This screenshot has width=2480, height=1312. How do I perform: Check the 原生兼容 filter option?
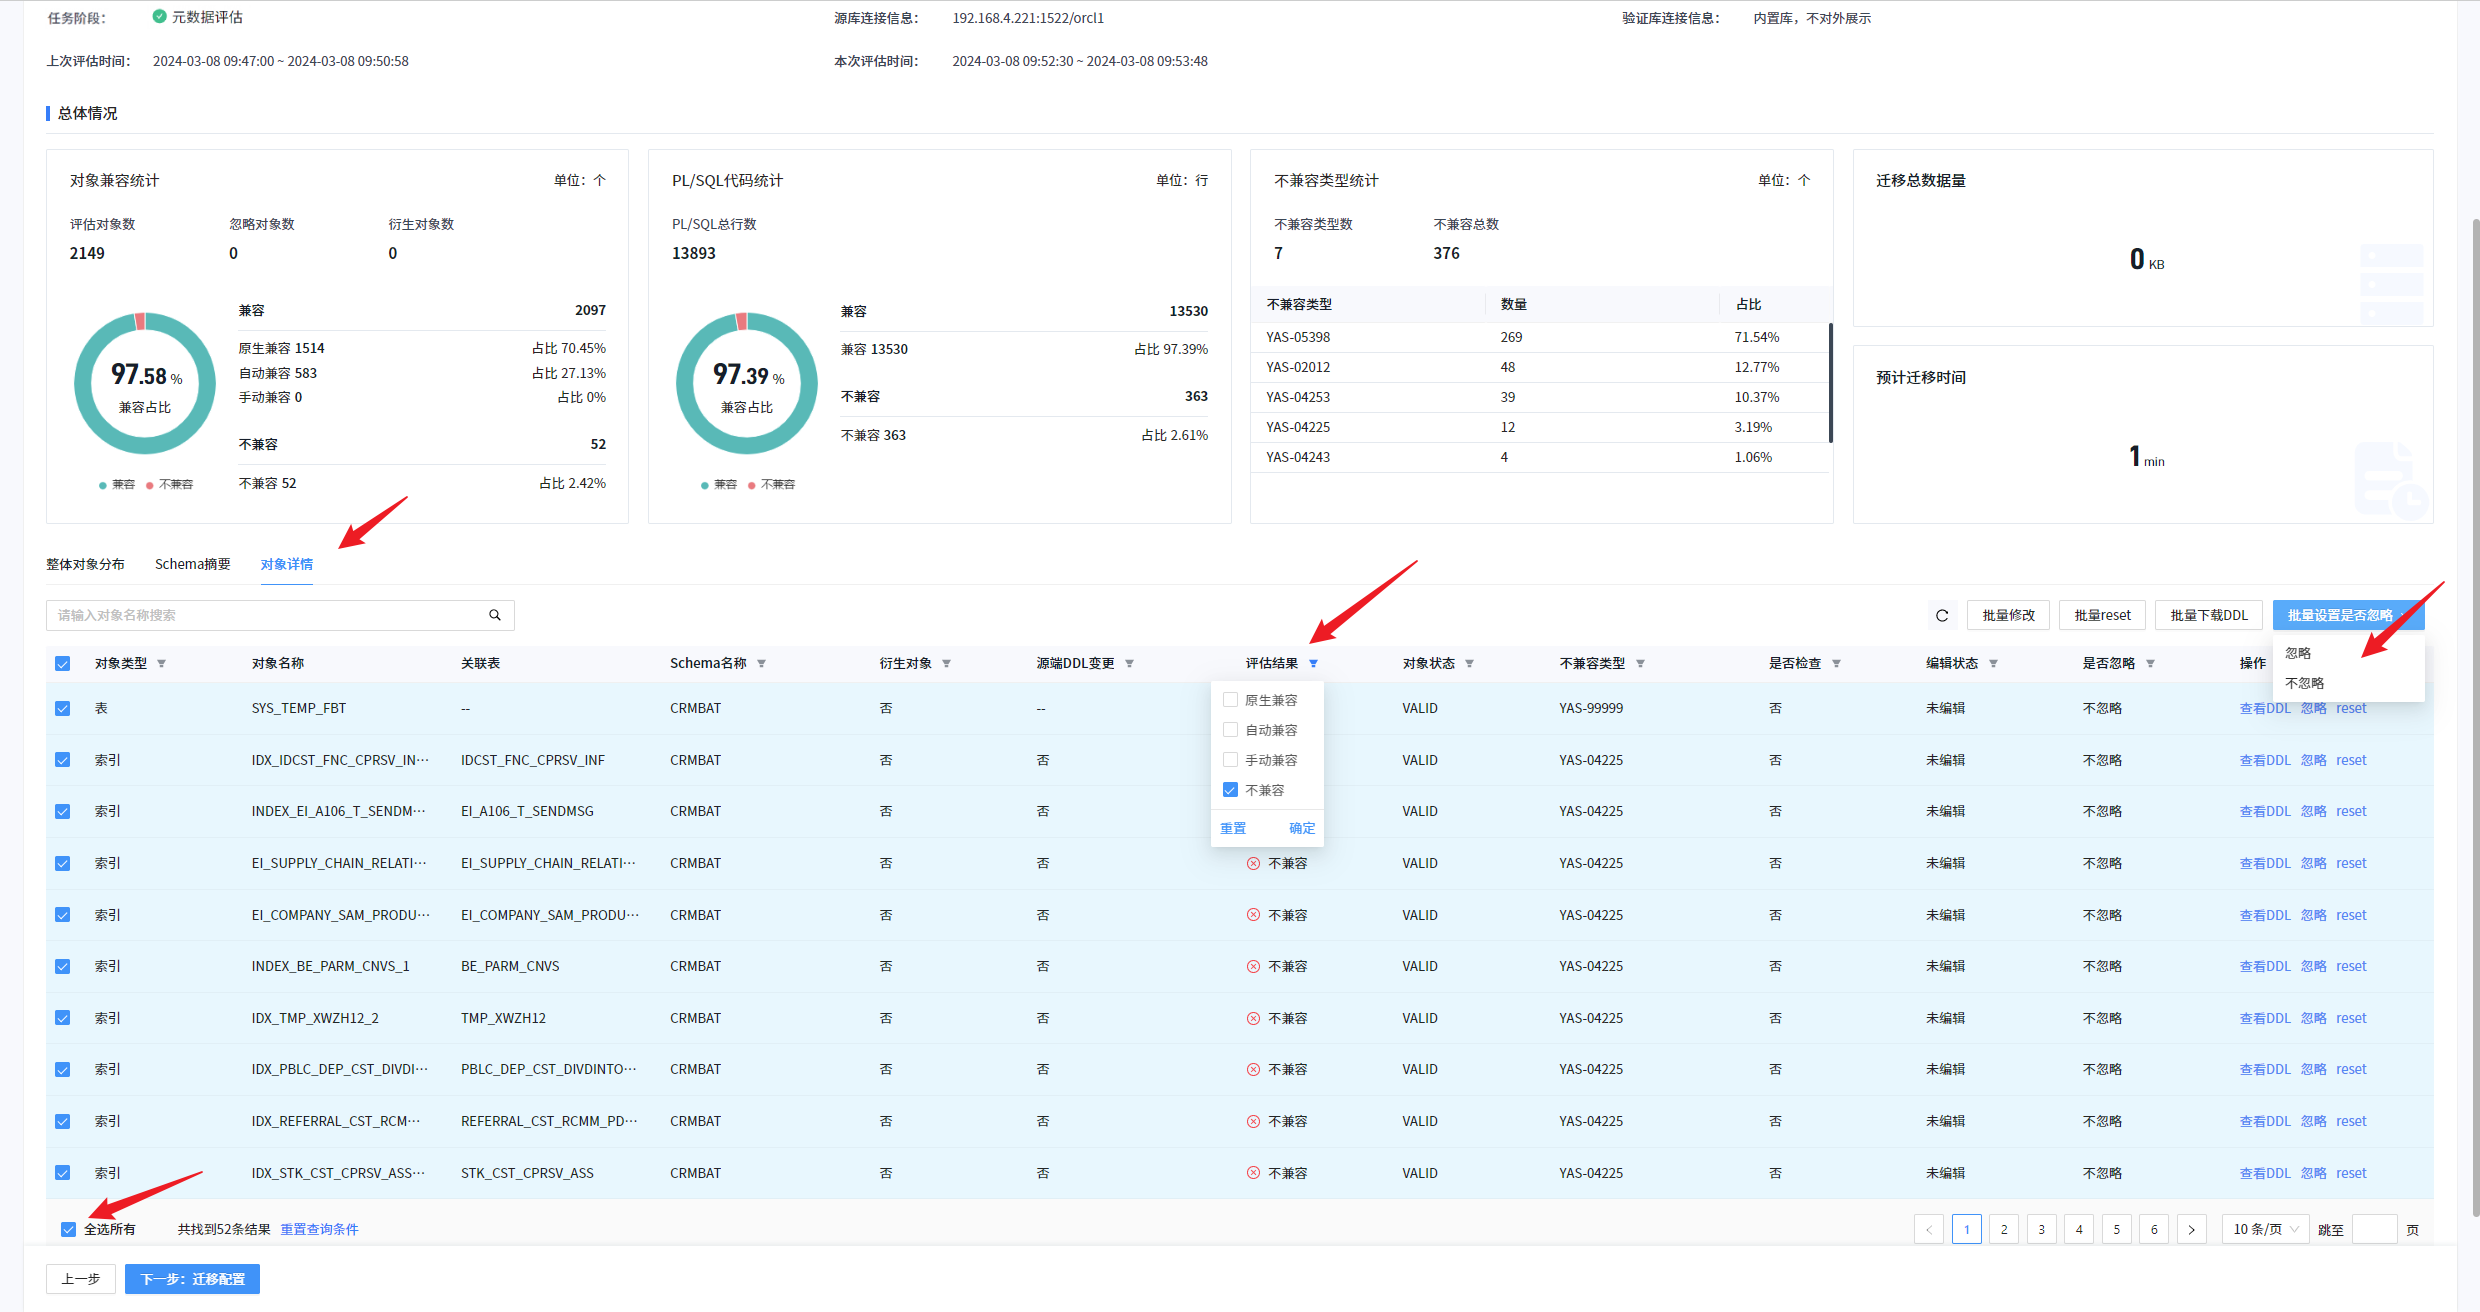1230,700
